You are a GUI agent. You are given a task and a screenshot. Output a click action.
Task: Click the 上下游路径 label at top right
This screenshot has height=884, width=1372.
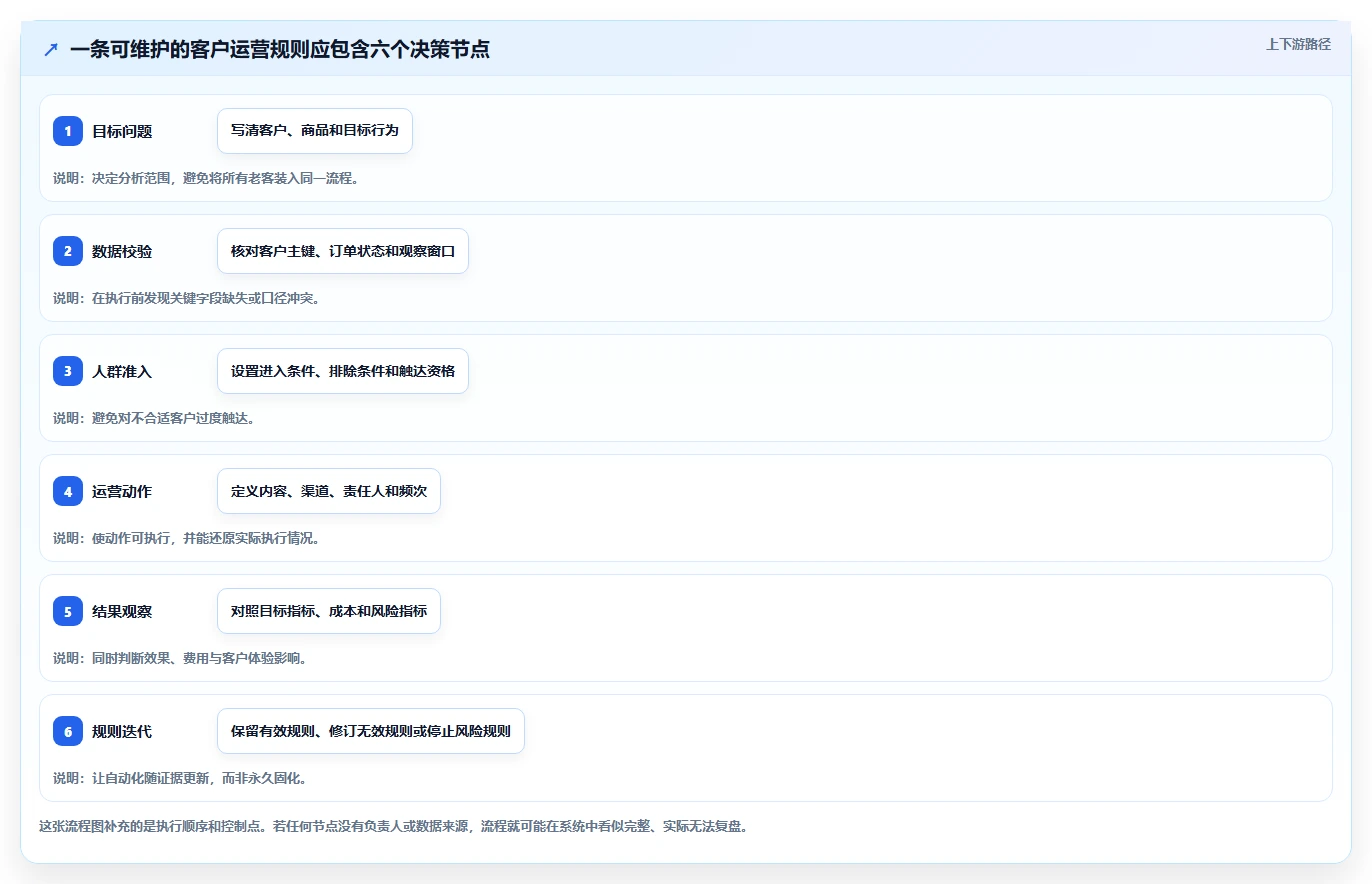point(1298,44)
